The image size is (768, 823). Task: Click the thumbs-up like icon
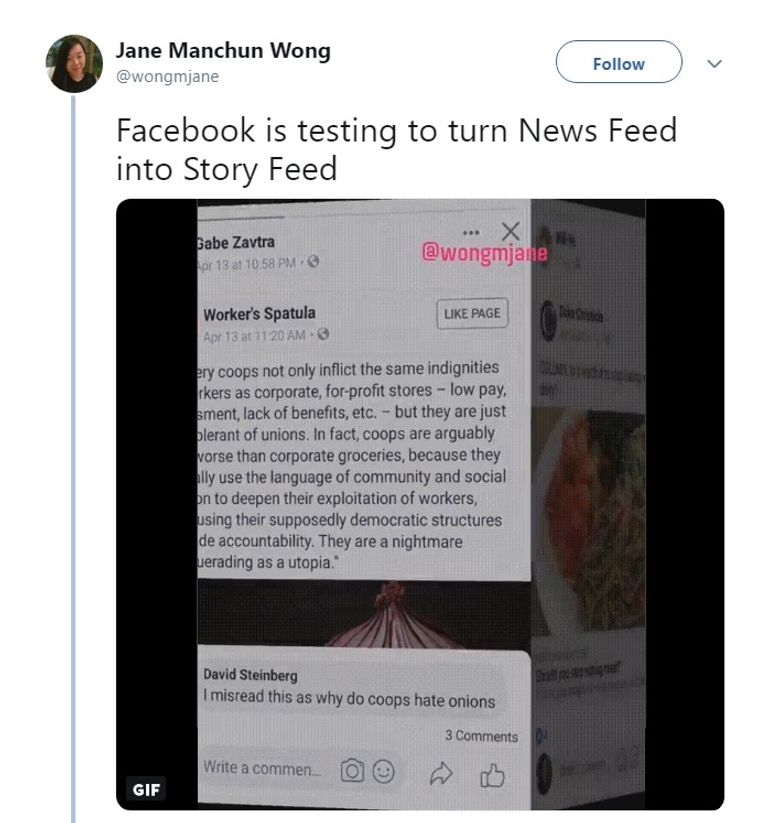(491, 771)
